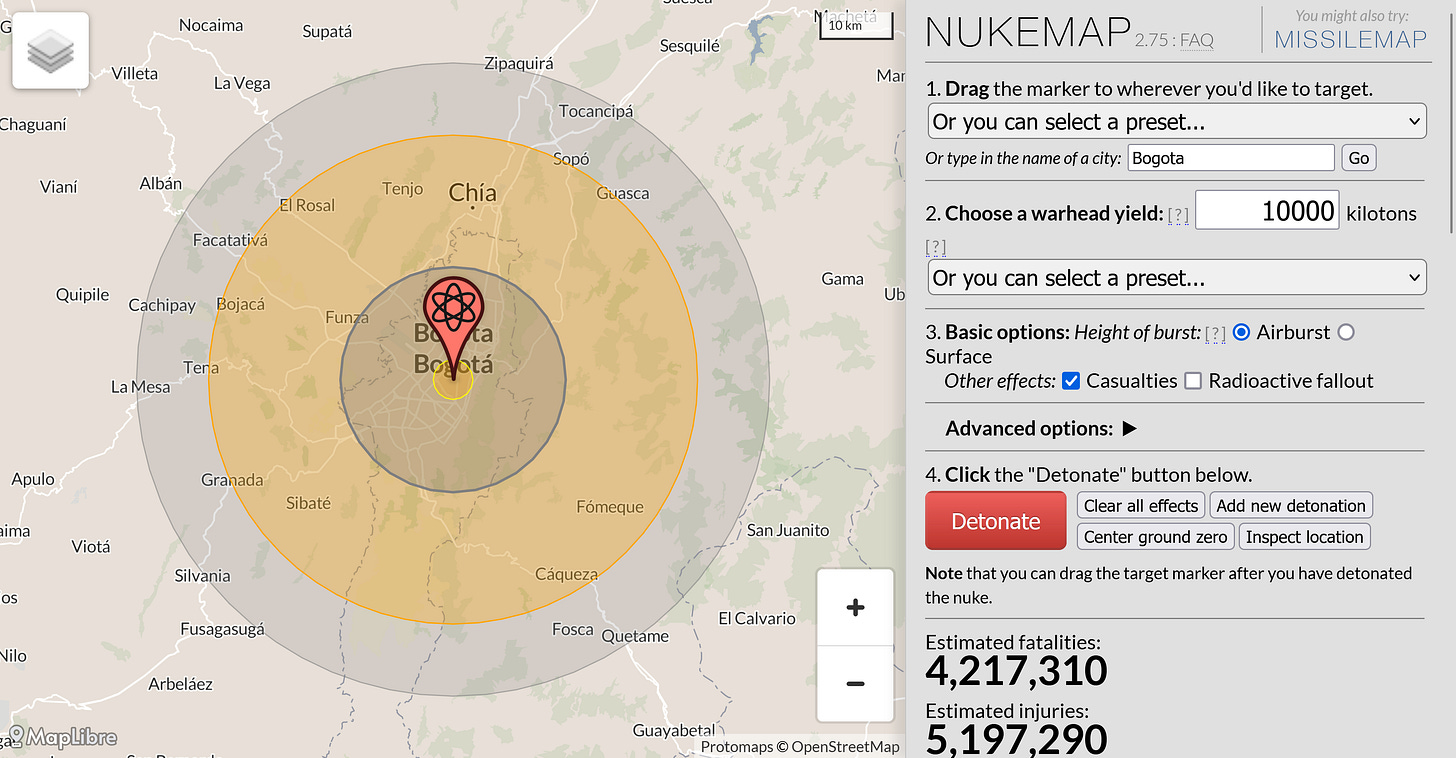This screenshot has width=1456, height=758.
Task: Open the warhead yield help [?] link
Action: coord(1179,215)
